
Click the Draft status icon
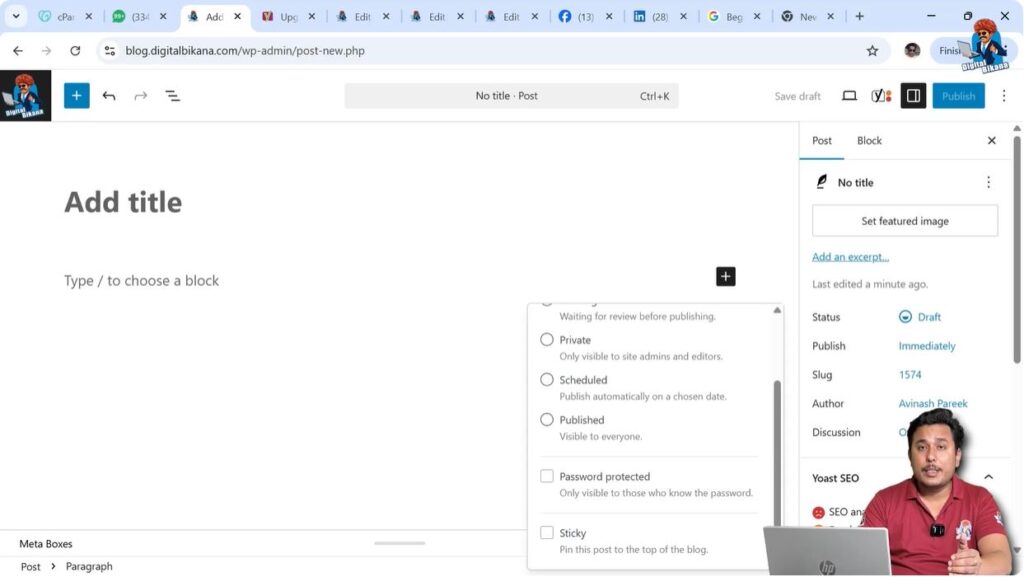click(905, 317)
